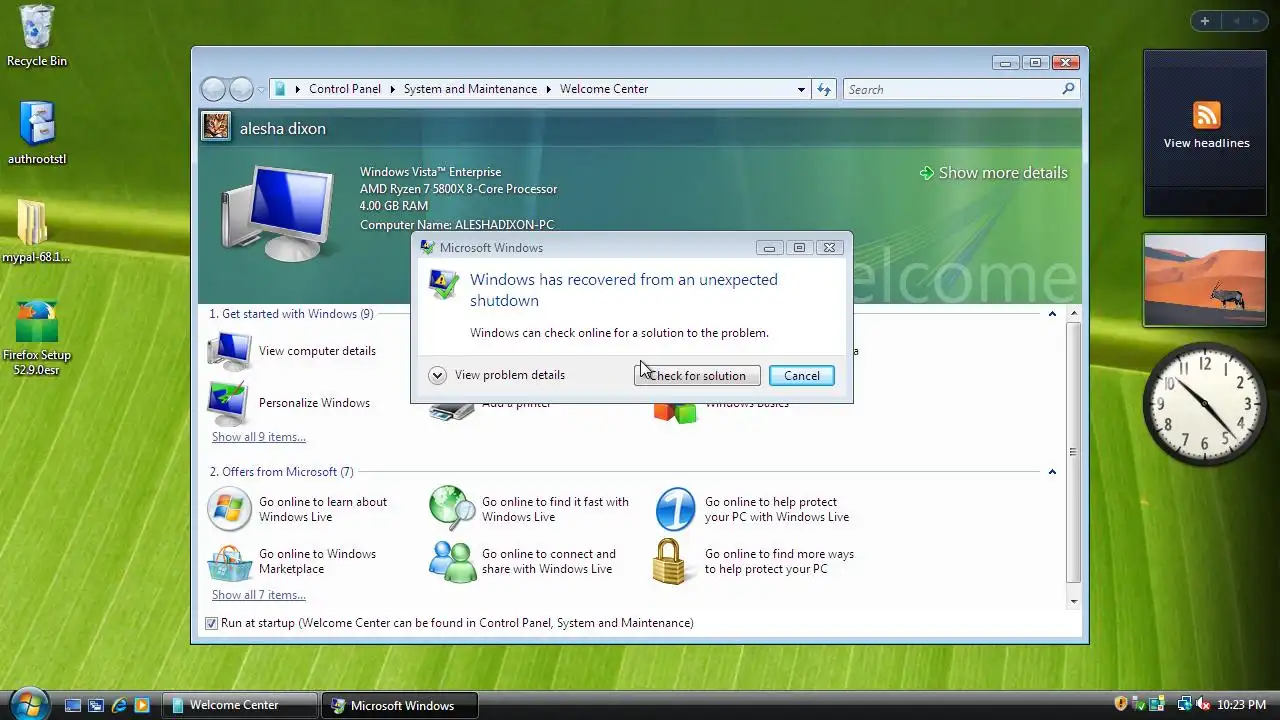Click the 10:23 PM taskbar clock
Screen dimensions: 1280x720
pos(1241,705)
